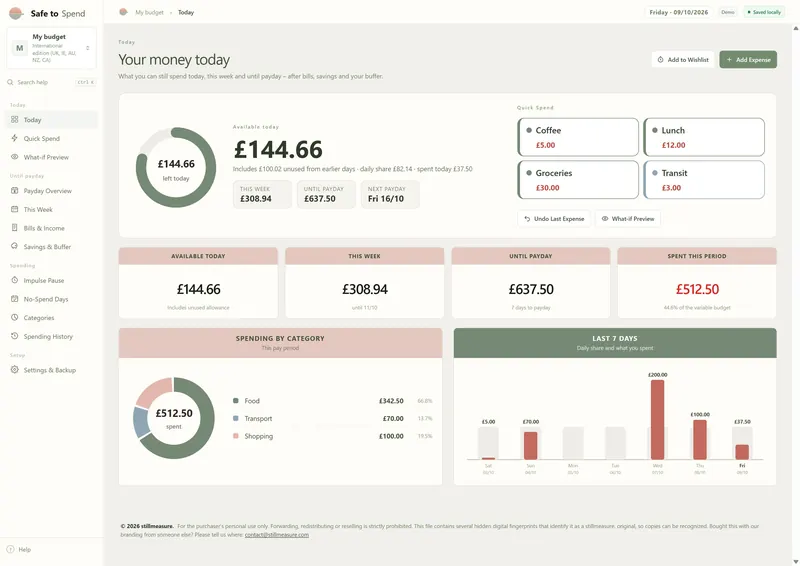Click the Help question mark icon
This screenshot has height=566, width=800.
click(x=10, y=549)
